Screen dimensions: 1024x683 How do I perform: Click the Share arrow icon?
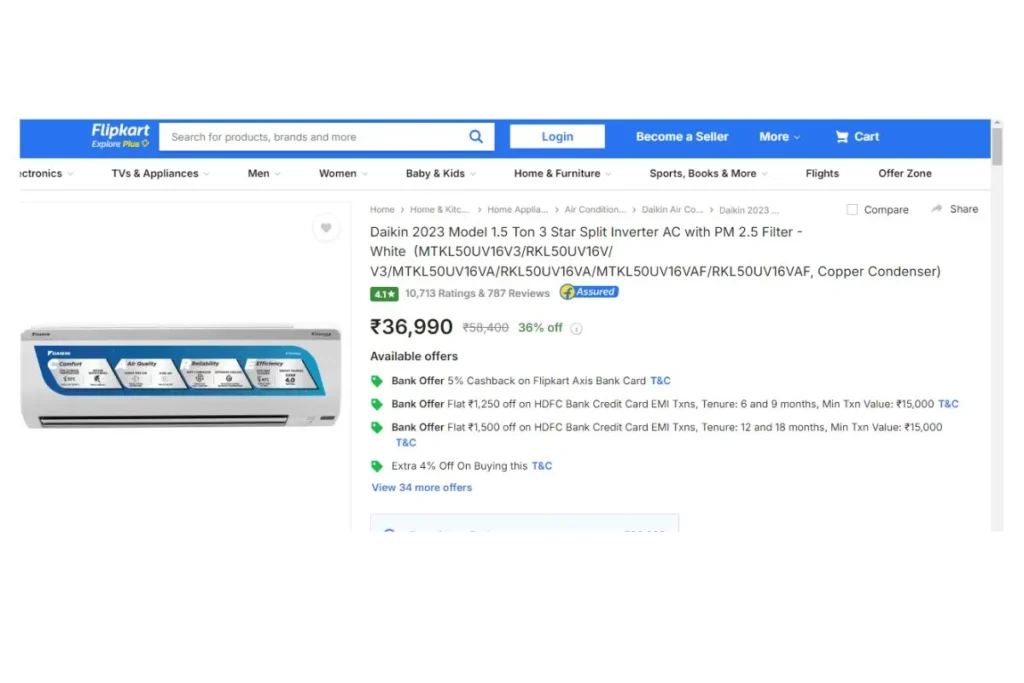point(936,209)
